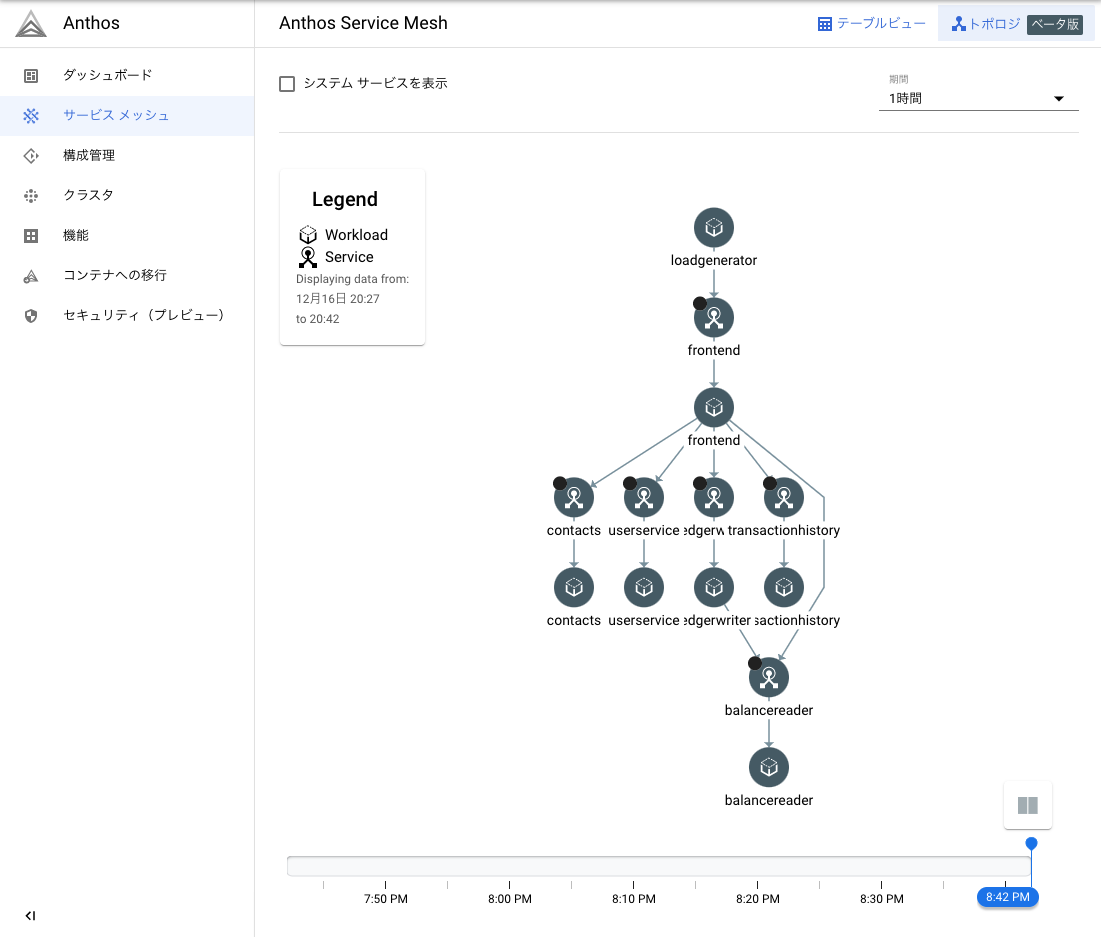
Task: Click the 8:42 PM time marker
Action: [1008, 897]
